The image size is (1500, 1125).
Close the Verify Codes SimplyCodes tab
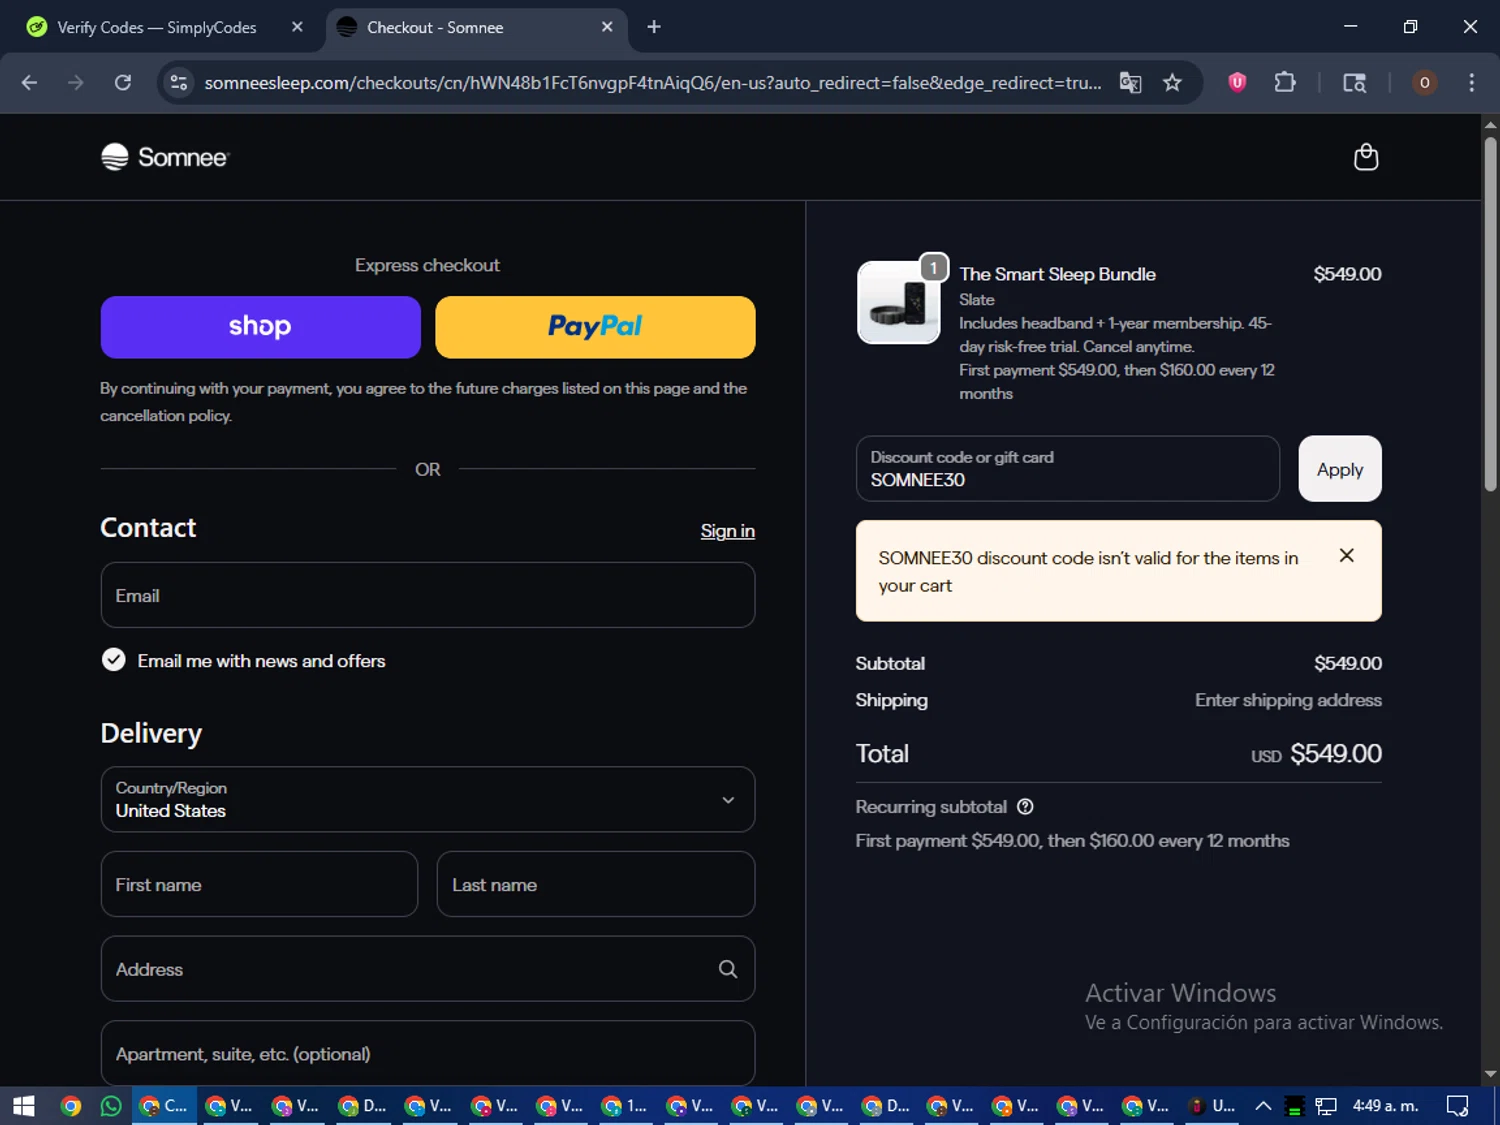coord(297,27)
